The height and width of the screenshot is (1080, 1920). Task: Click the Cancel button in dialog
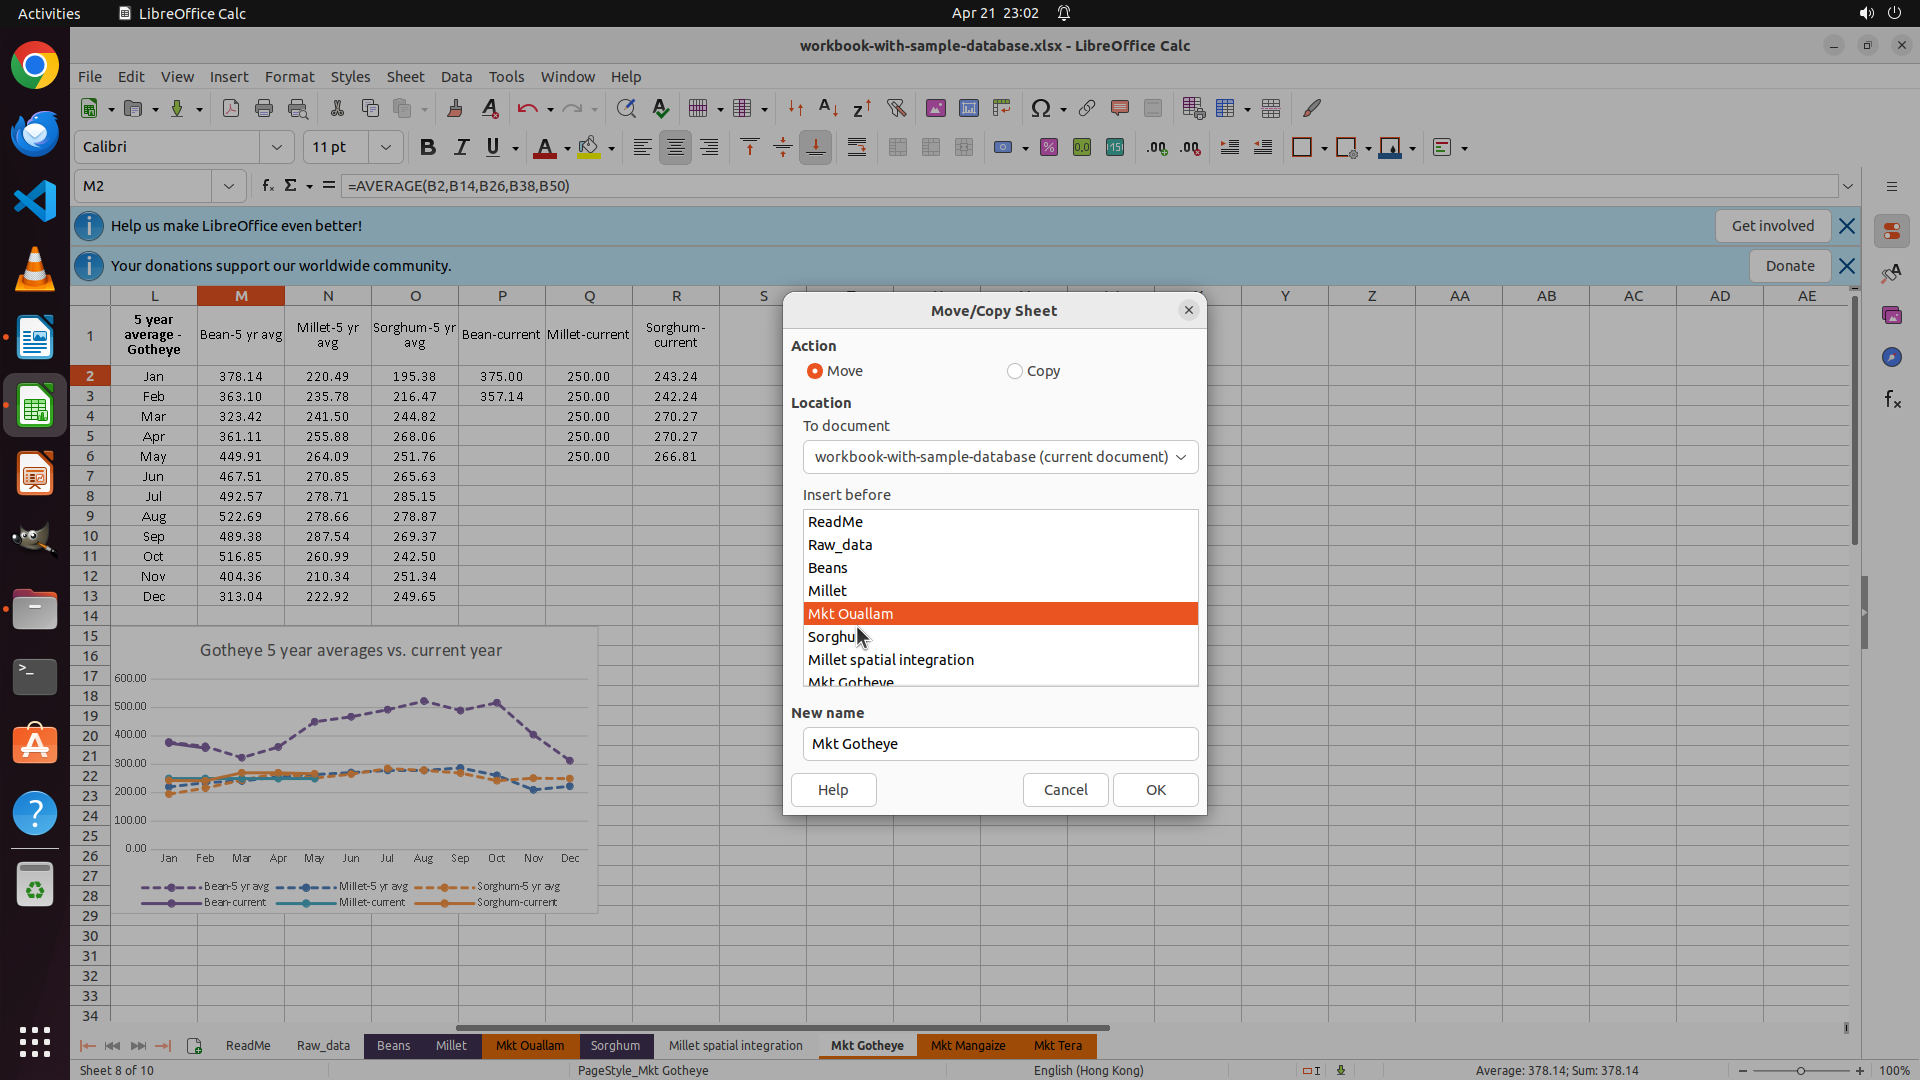[1065, 790]
